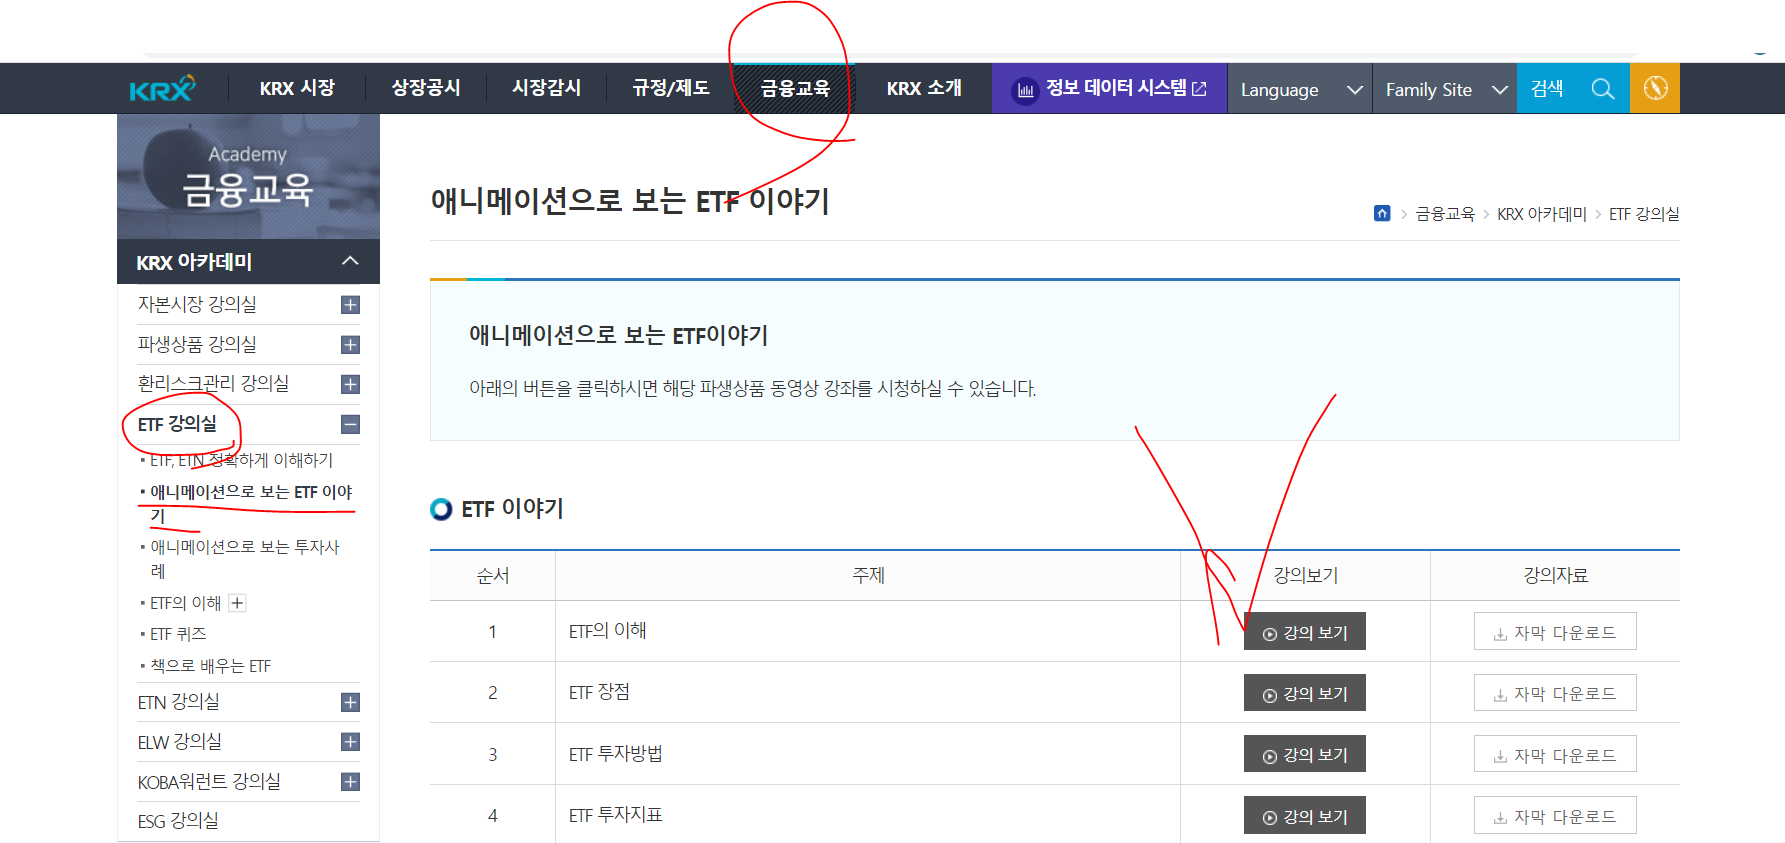Open 상장공시 menu
Viewport: 1785px width, 843px height.
pos(426,88)
